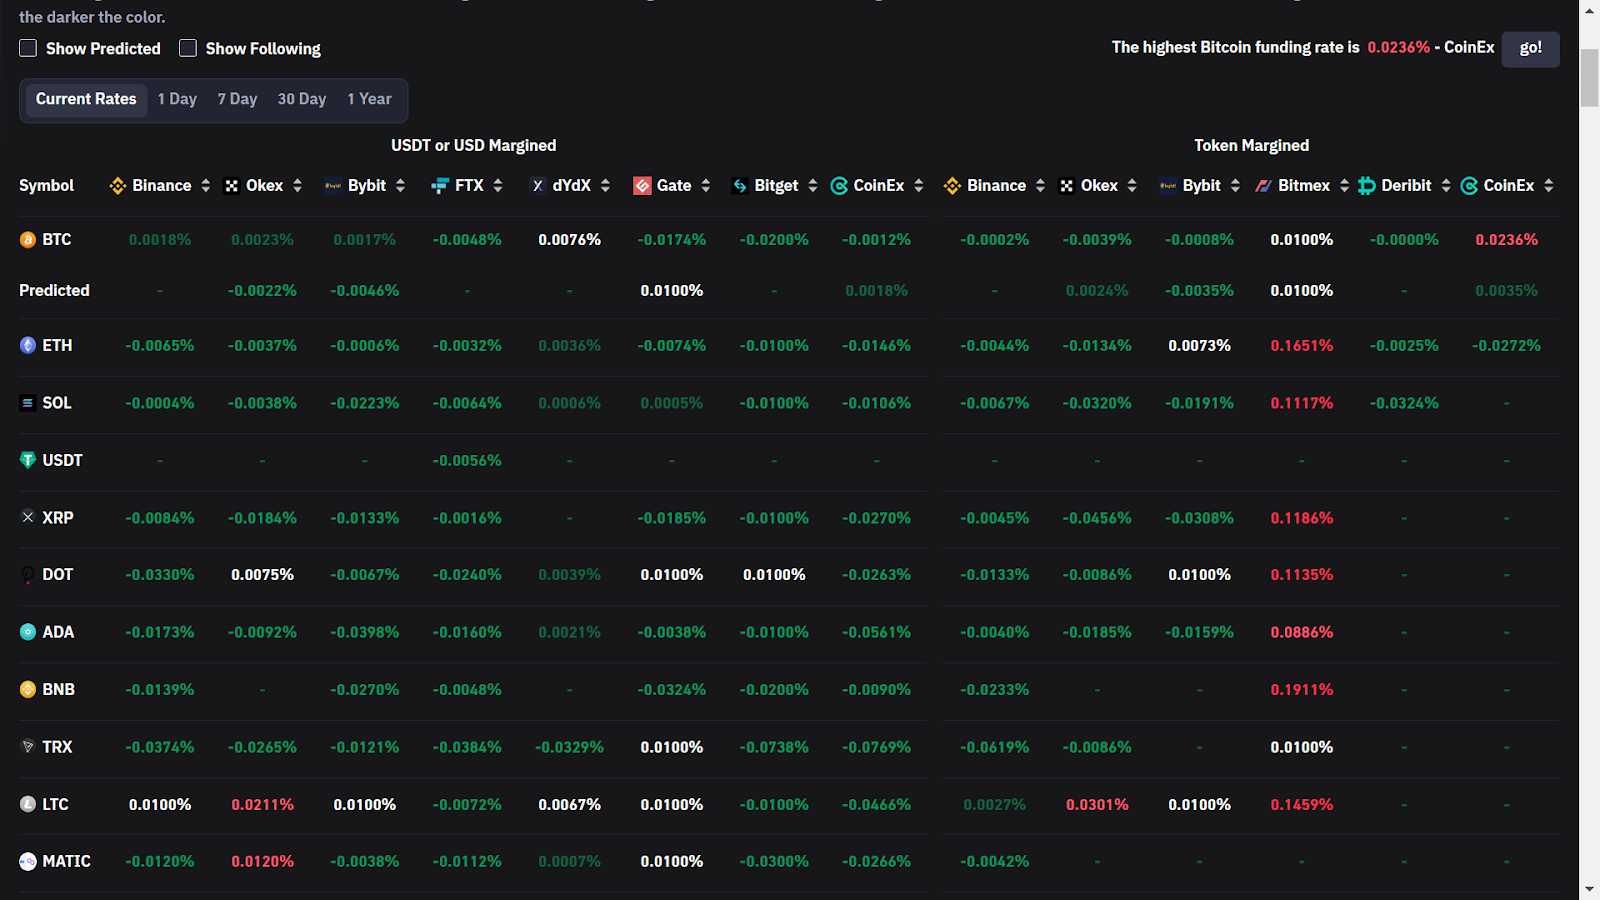This screenshot has width=1600, height=900.
Task: Click the Token Margined heading
Action: (1251, 145)
